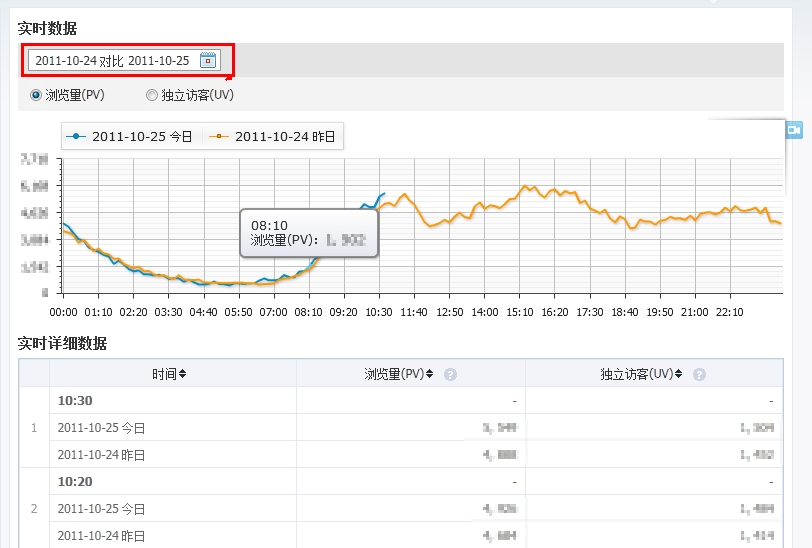This screenshot has height=548, width=812.
Task: Toggle the 2011-10-25 今日 legend series
Action: (x=130, y=137)
